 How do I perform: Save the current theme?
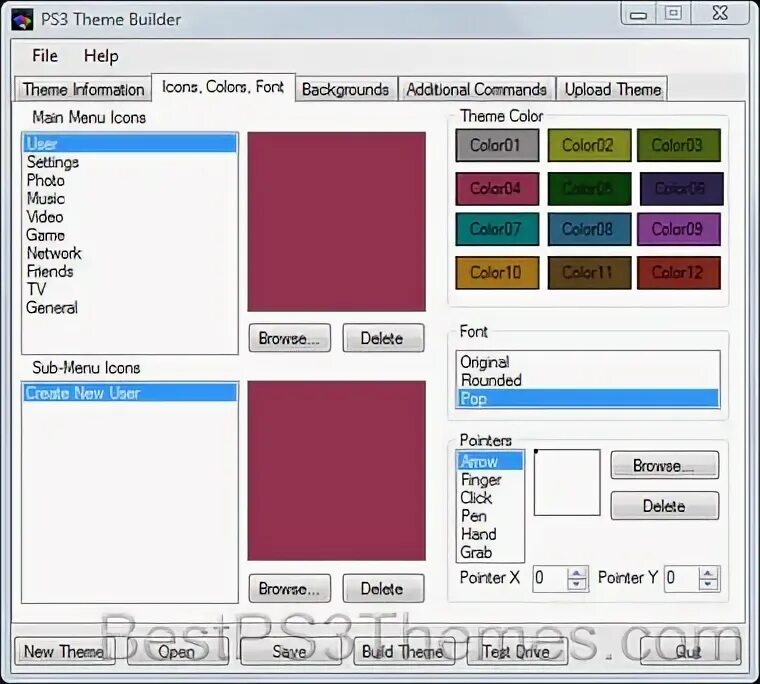290,651
